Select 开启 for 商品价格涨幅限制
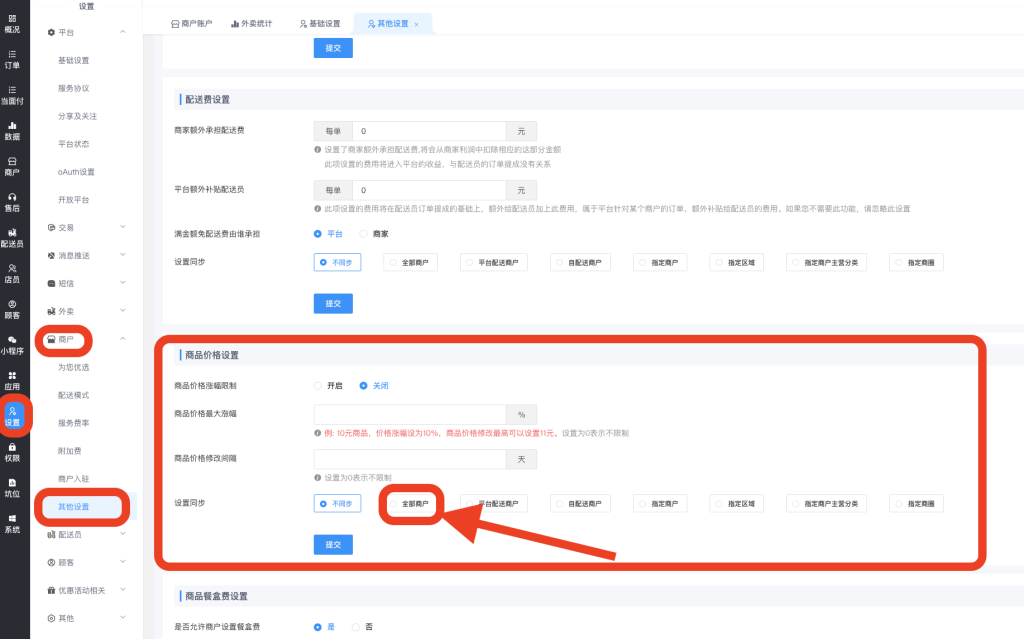This screenshot has width=1024, height=639. pos(319,385)
